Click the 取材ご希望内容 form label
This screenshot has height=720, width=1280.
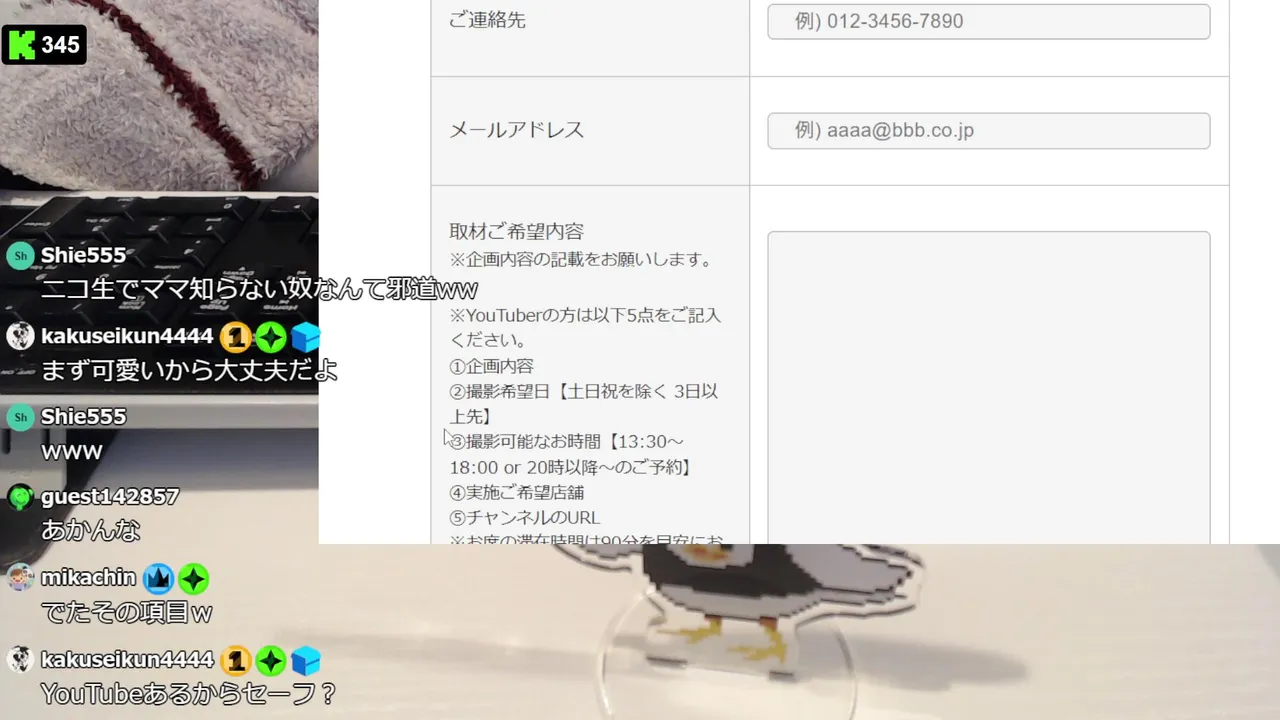516,231
